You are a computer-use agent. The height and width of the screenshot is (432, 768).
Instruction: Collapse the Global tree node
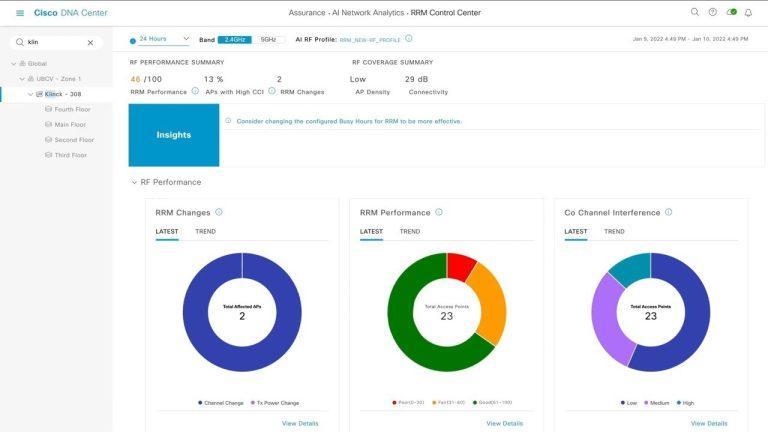(15, 63)
